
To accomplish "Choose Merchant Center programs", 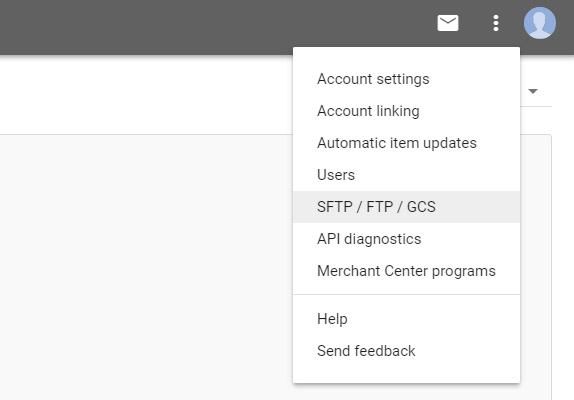I will click(406, 271).
